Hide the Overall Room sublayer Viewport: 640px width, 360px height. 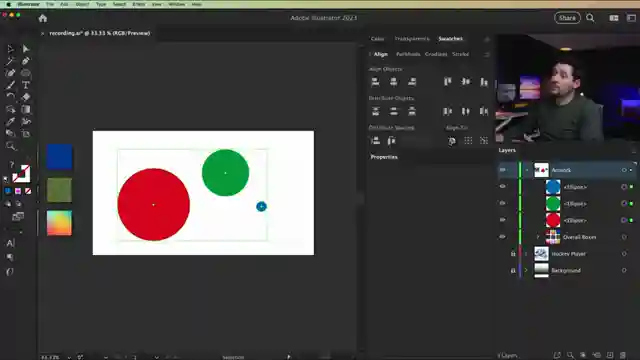(502, 237)
